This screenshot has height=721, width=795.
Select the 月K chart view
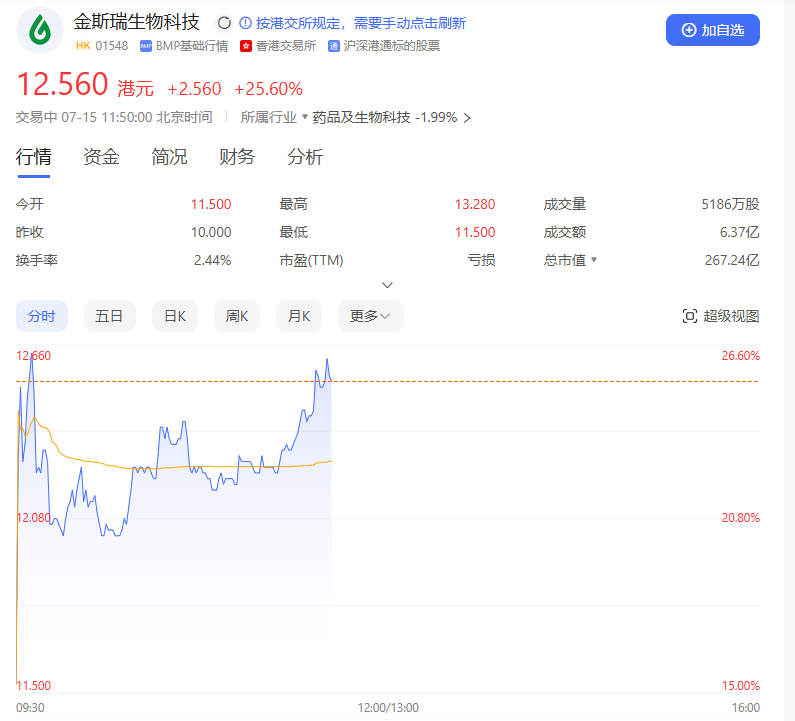tap(299, 316)
